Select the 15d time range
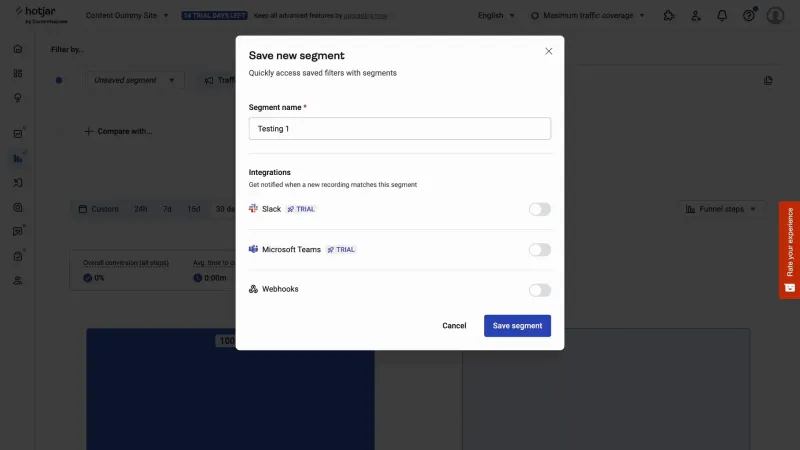Image resolution: width=800 pixels, height=450 pixels. (193, 209)
